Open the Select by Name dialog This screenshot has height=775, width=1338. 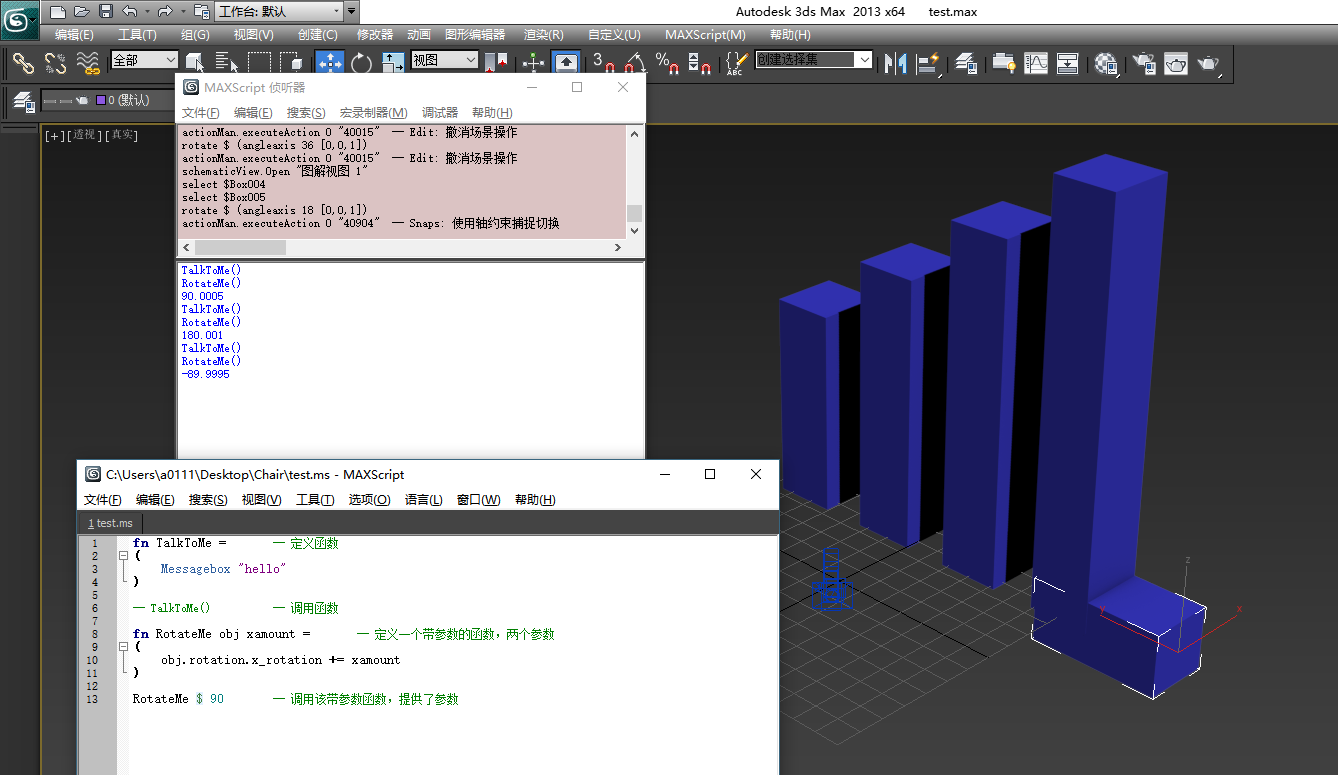[227, 63]
